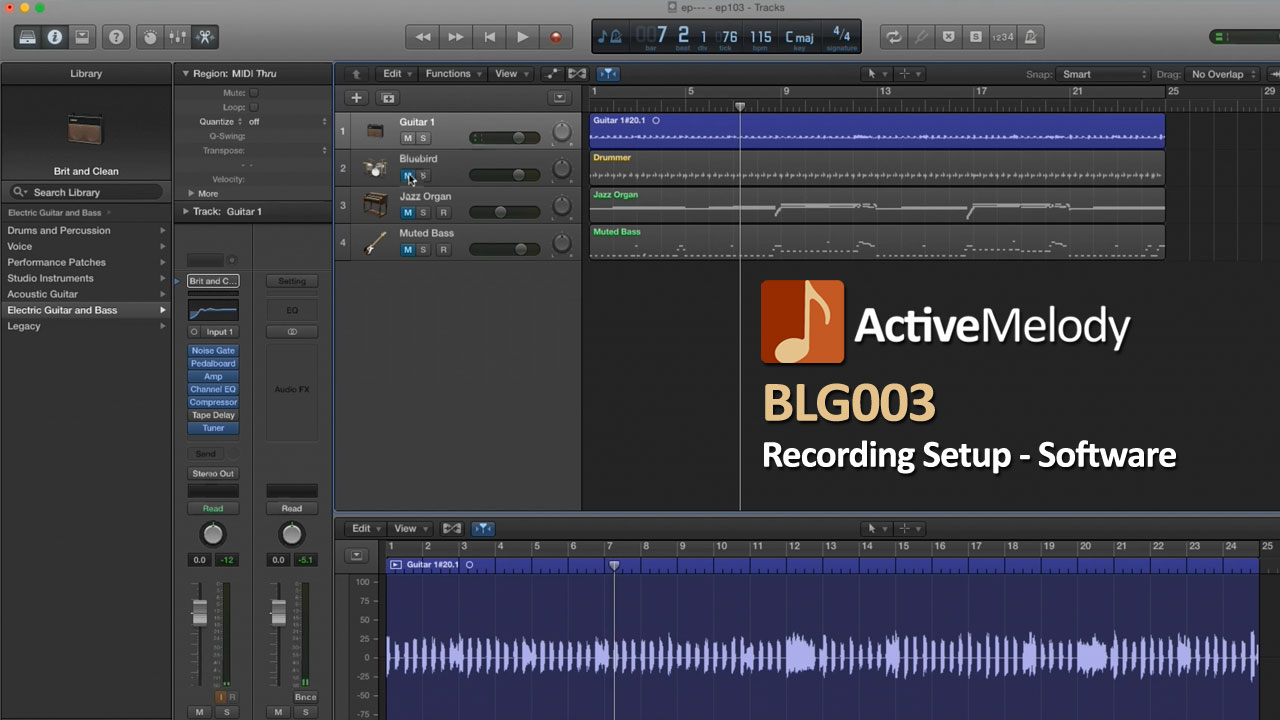Viewport: 1280px width, 720px height.
Task: Solo the Muted Bass track
Action: [423, 249]
